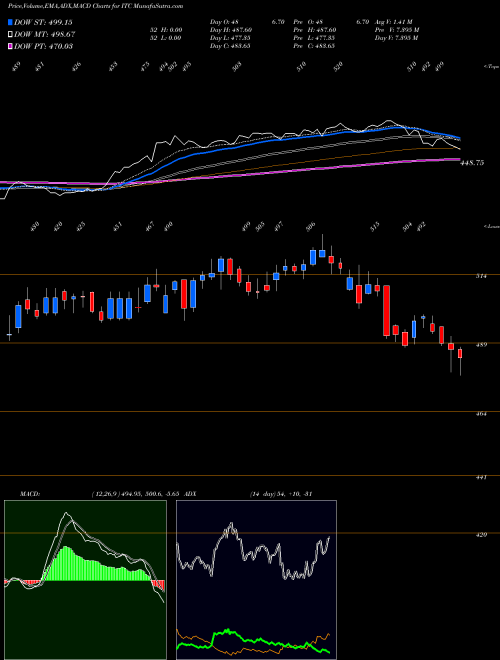500x660 pixels.
Task: Click the 'Pre V: 7.395 M' value
Action: point(396,30)
